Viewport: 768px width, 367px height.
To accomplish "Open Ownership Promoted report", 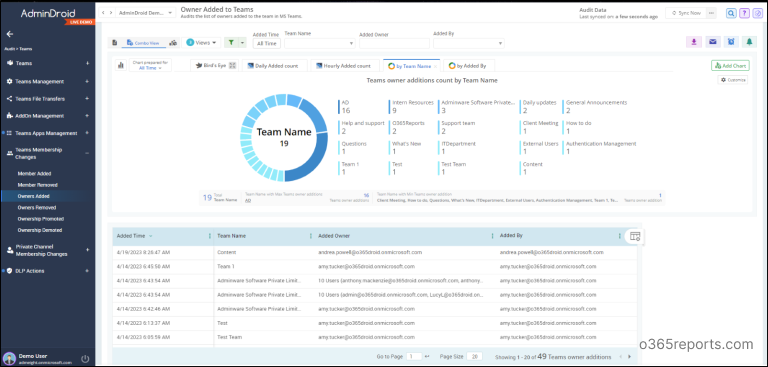I will (41, 219).
